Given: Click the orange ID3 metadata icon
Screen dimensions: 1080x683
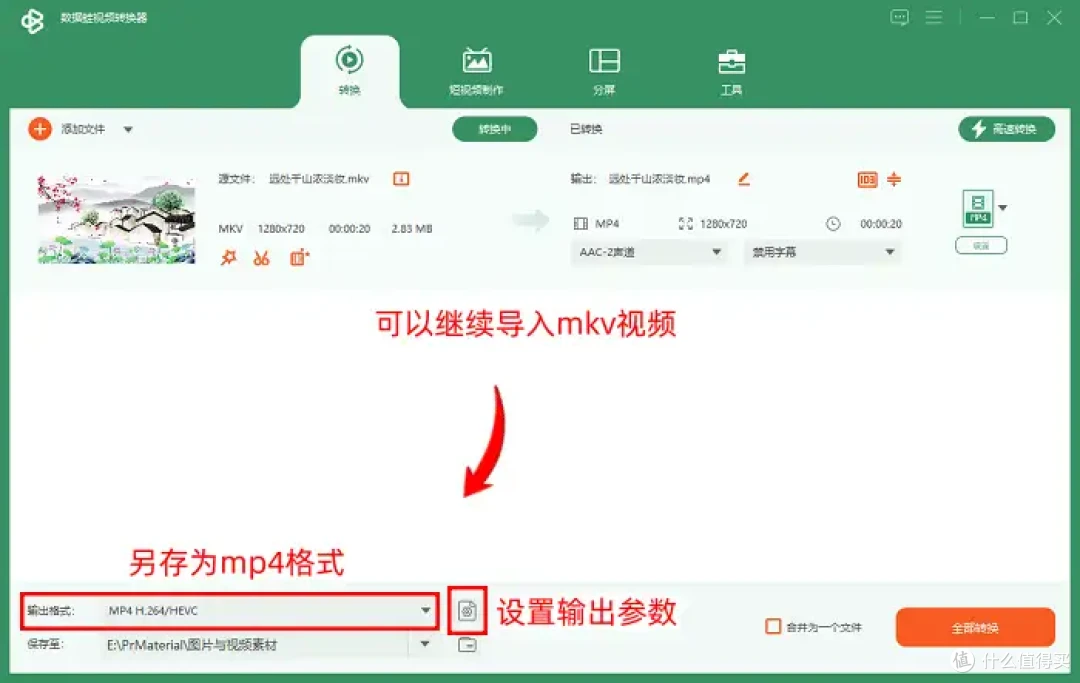Looking at the screenshot, I should (867, 180).
